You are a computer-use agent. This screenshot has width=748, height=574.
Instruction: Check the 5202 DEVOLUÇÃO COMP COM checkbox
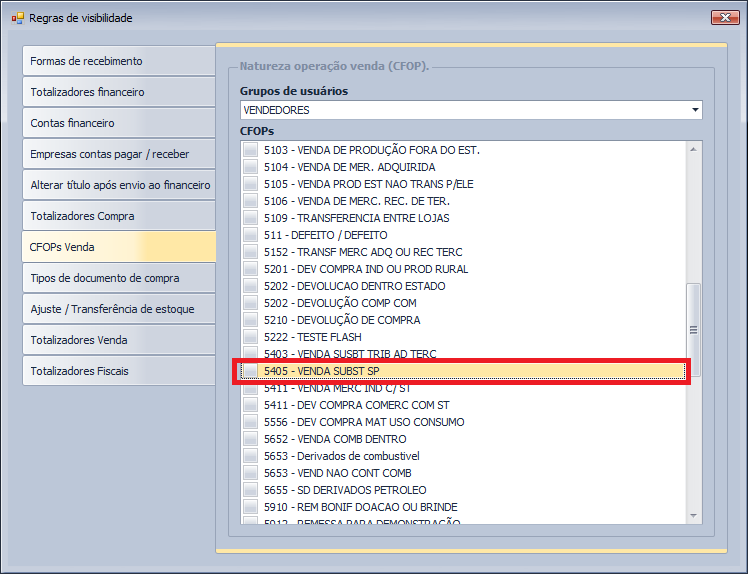[x=250, y=303]
